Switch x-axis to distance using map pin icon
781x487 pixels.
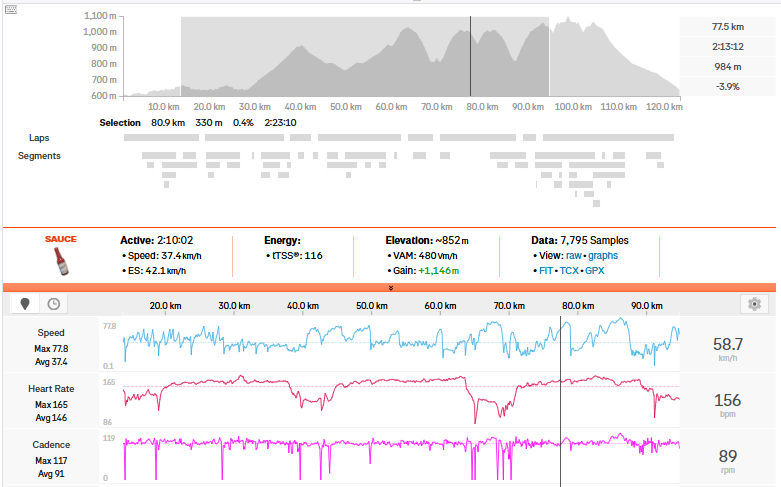(x=25, y=304)
